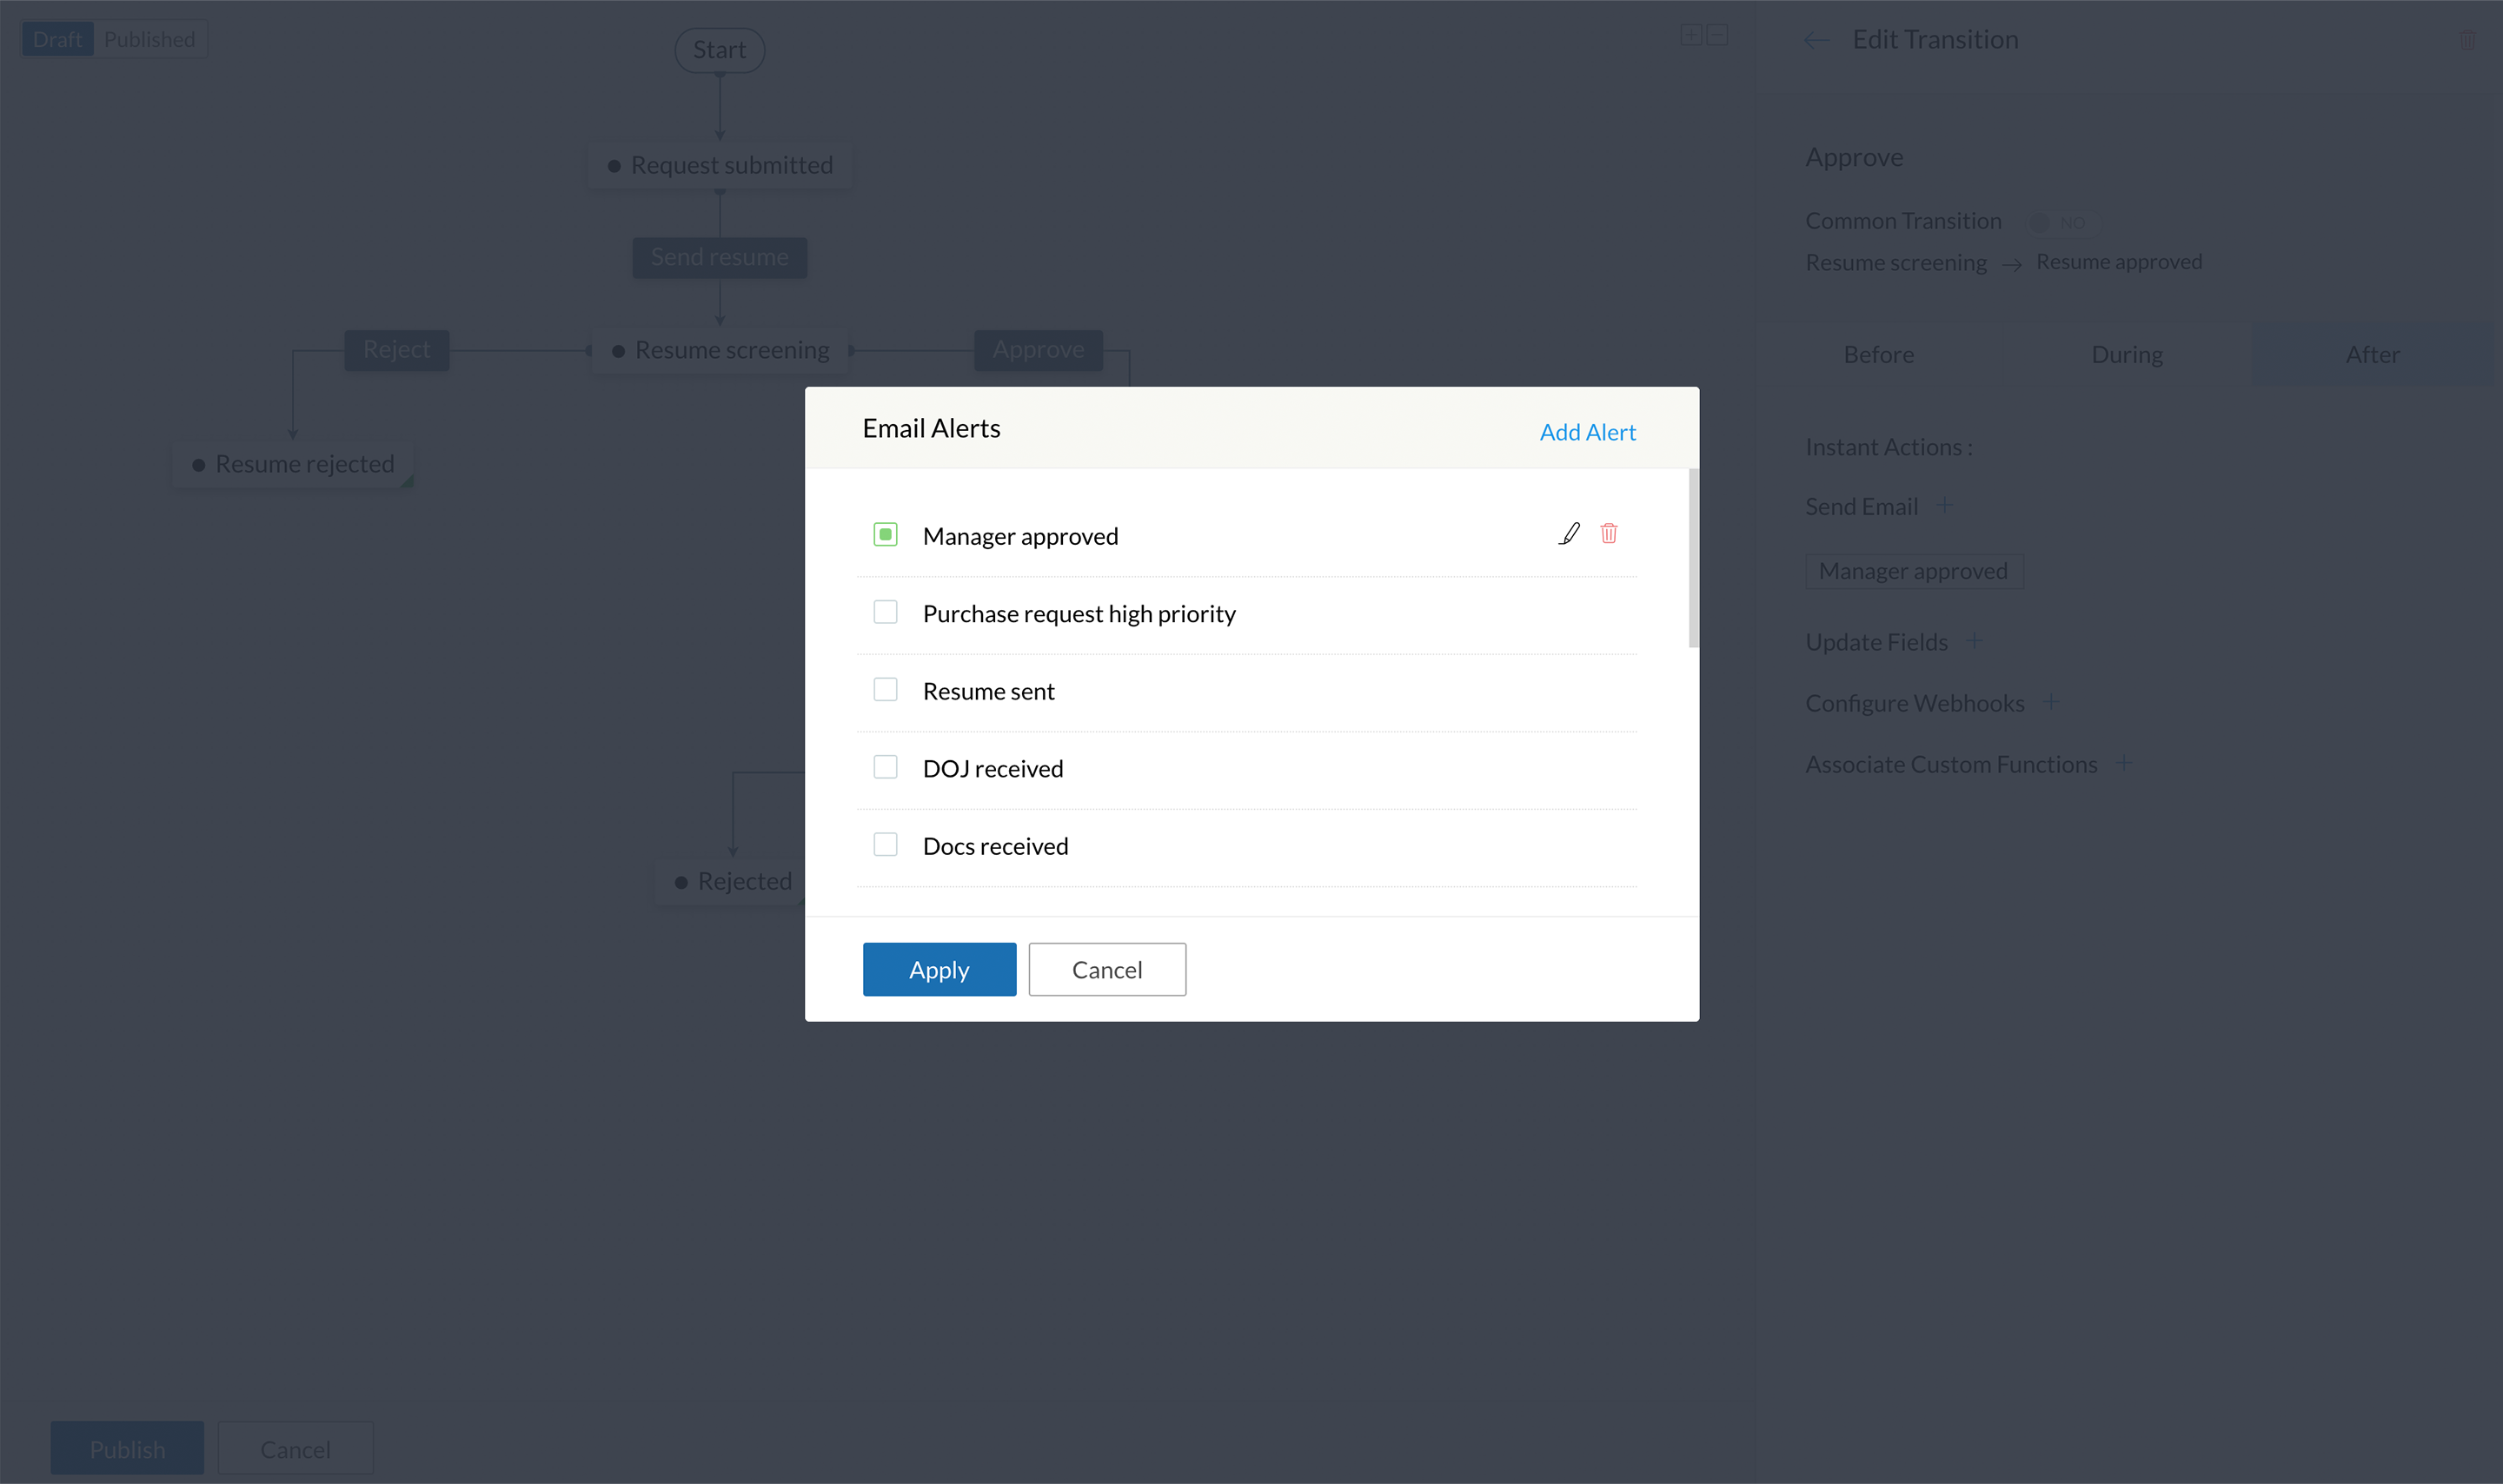
Task: Click the plus icon next to Configure Webhooks
Action: tap(2050, 702)
